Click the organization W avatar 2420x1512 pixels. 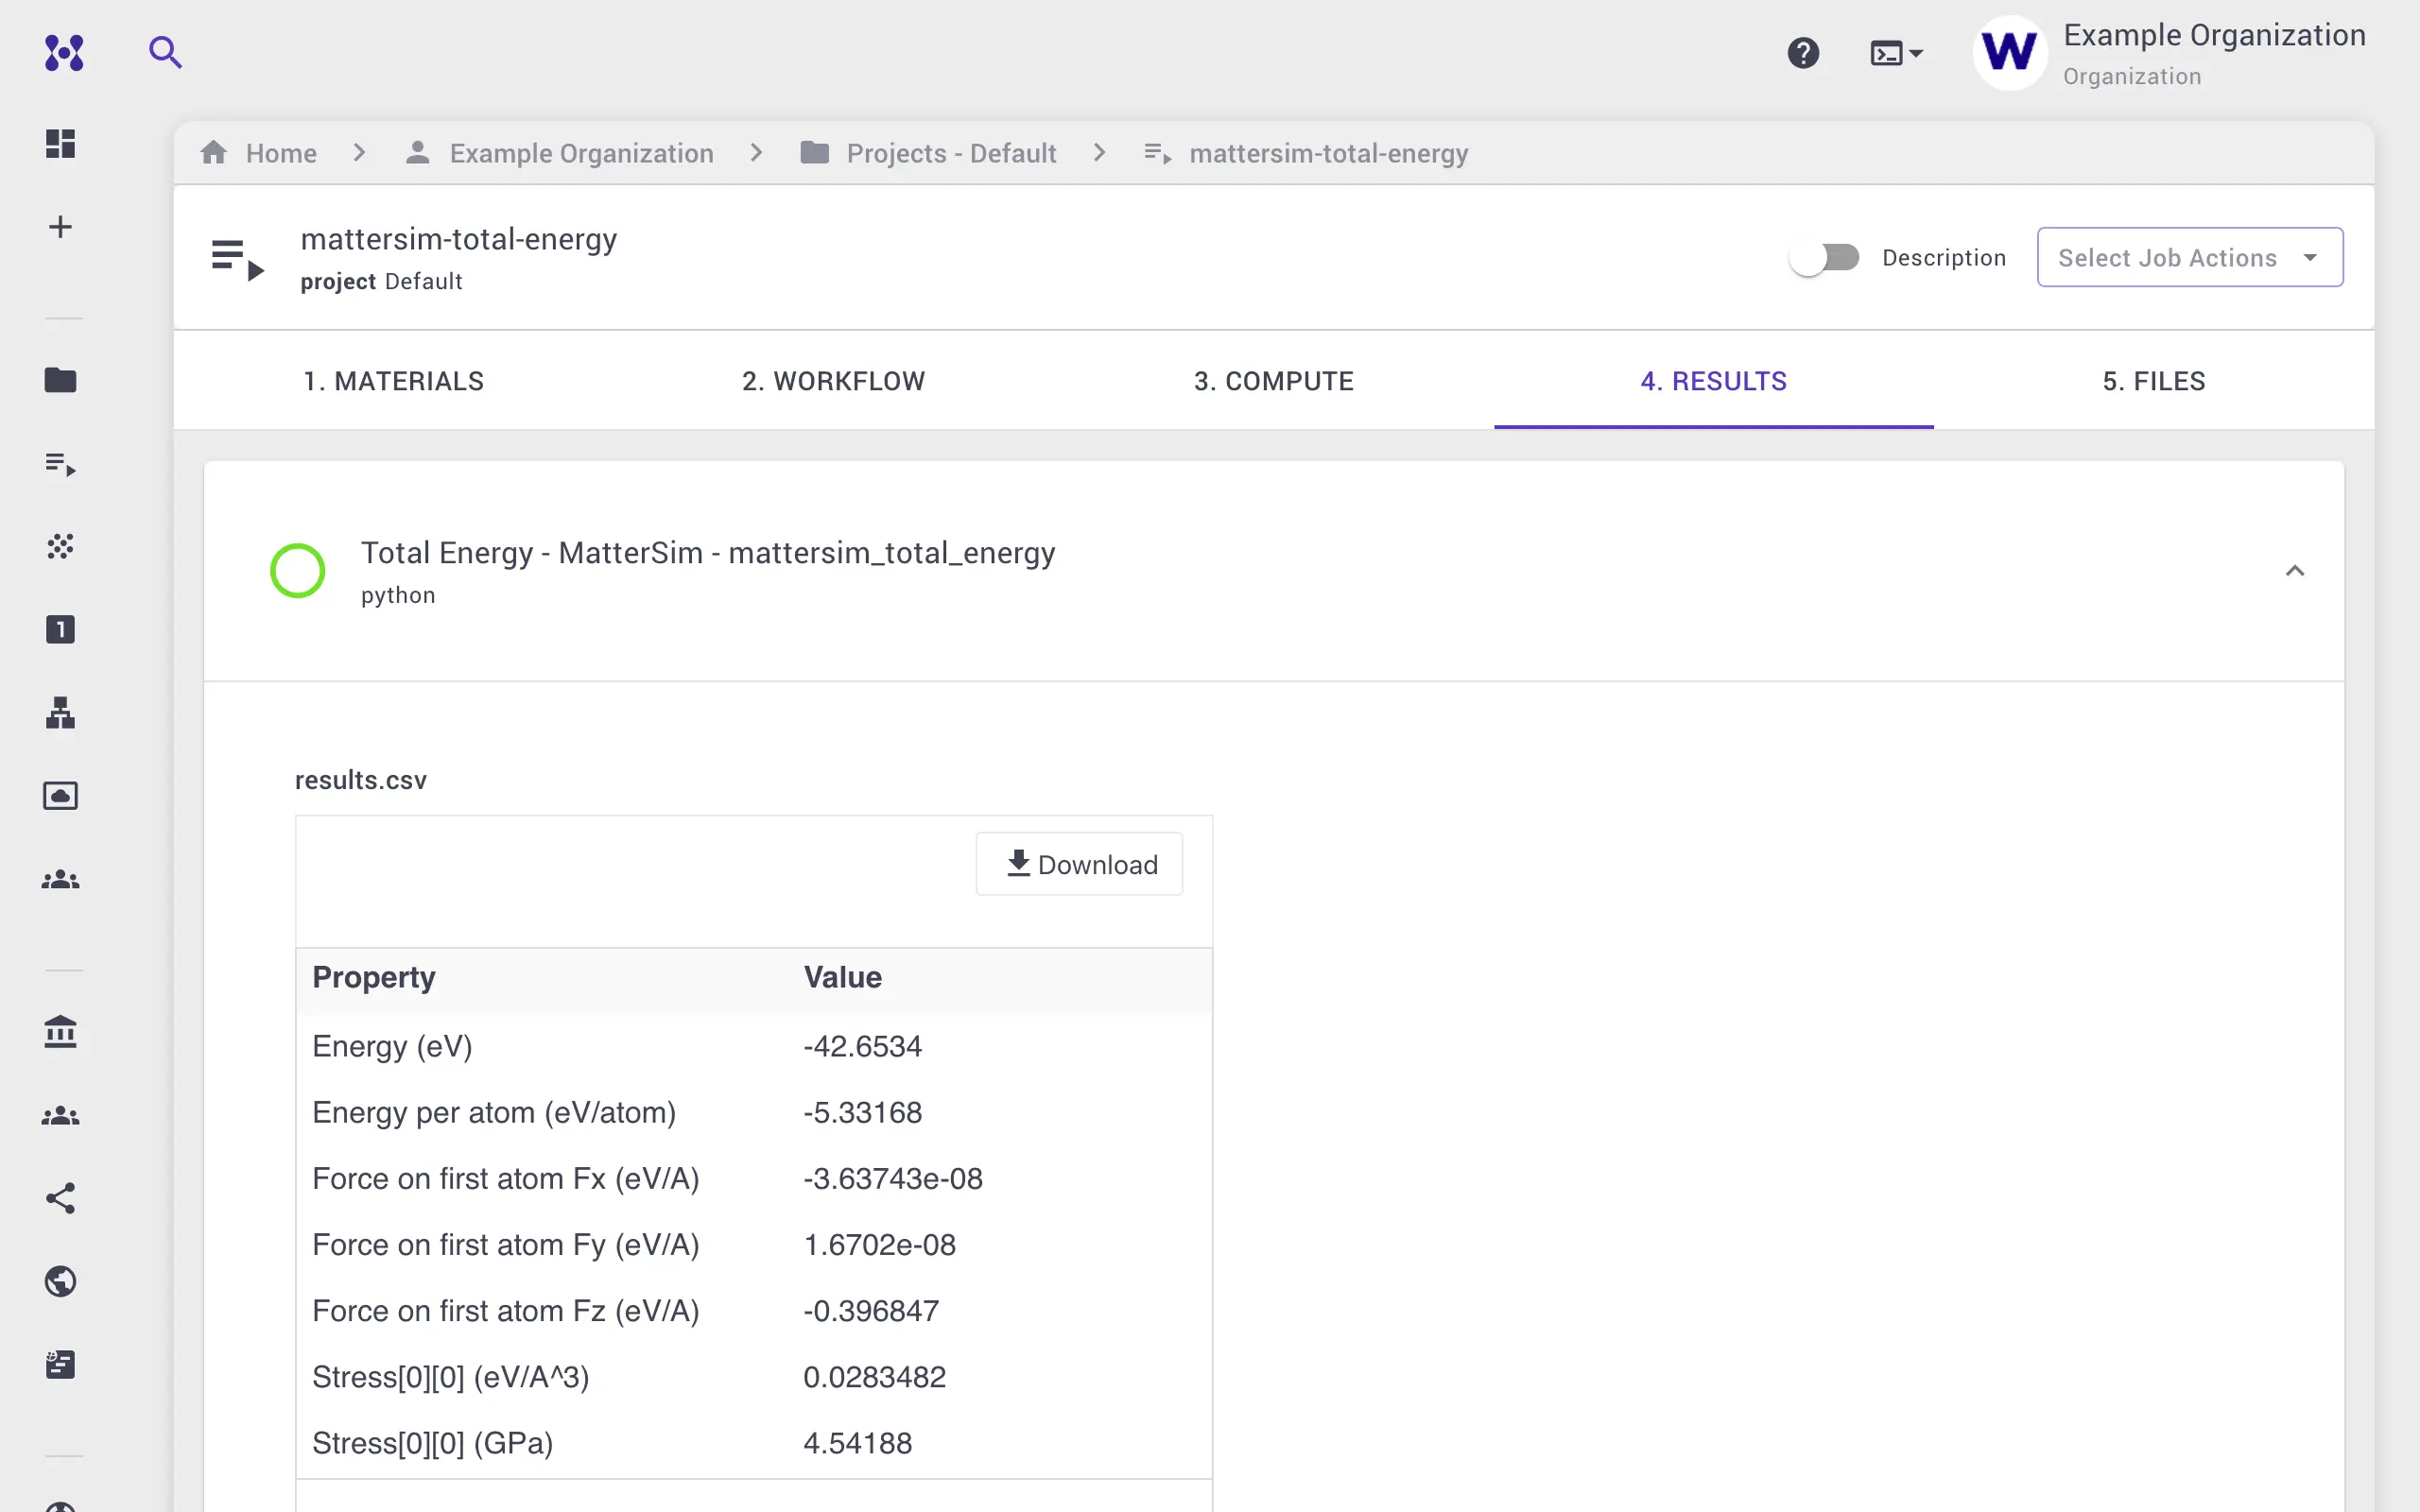coord(2009,52)
